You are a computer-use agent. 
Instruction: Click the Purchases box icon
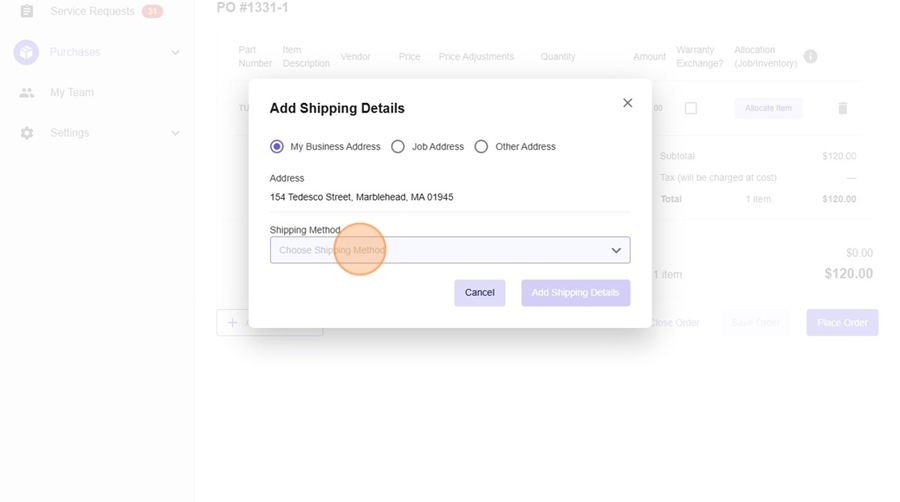click(x=26, y=52)
